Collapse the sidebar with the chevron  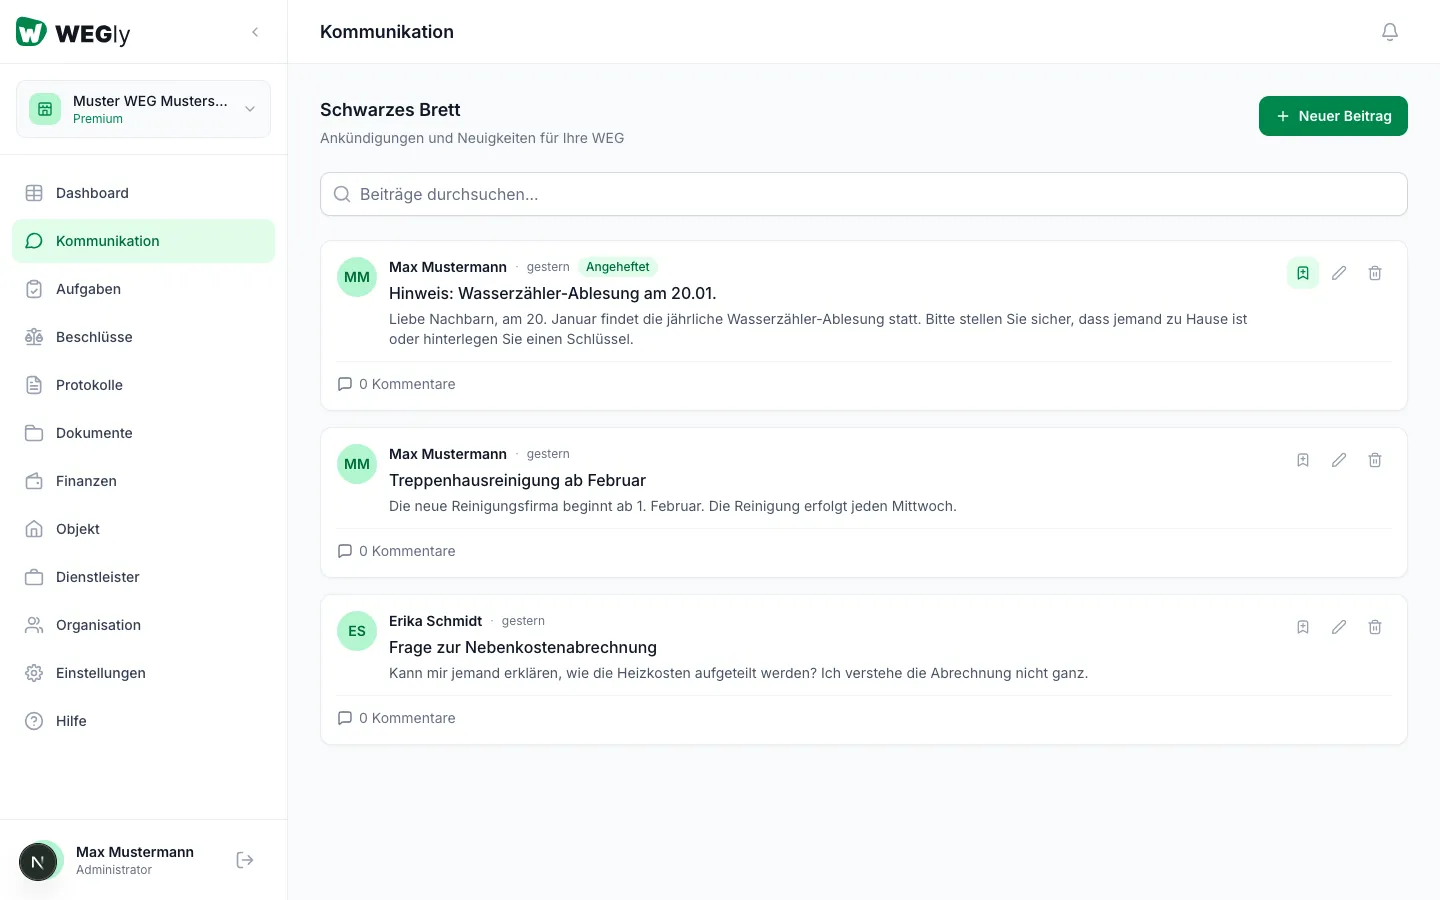pos(255,32)
